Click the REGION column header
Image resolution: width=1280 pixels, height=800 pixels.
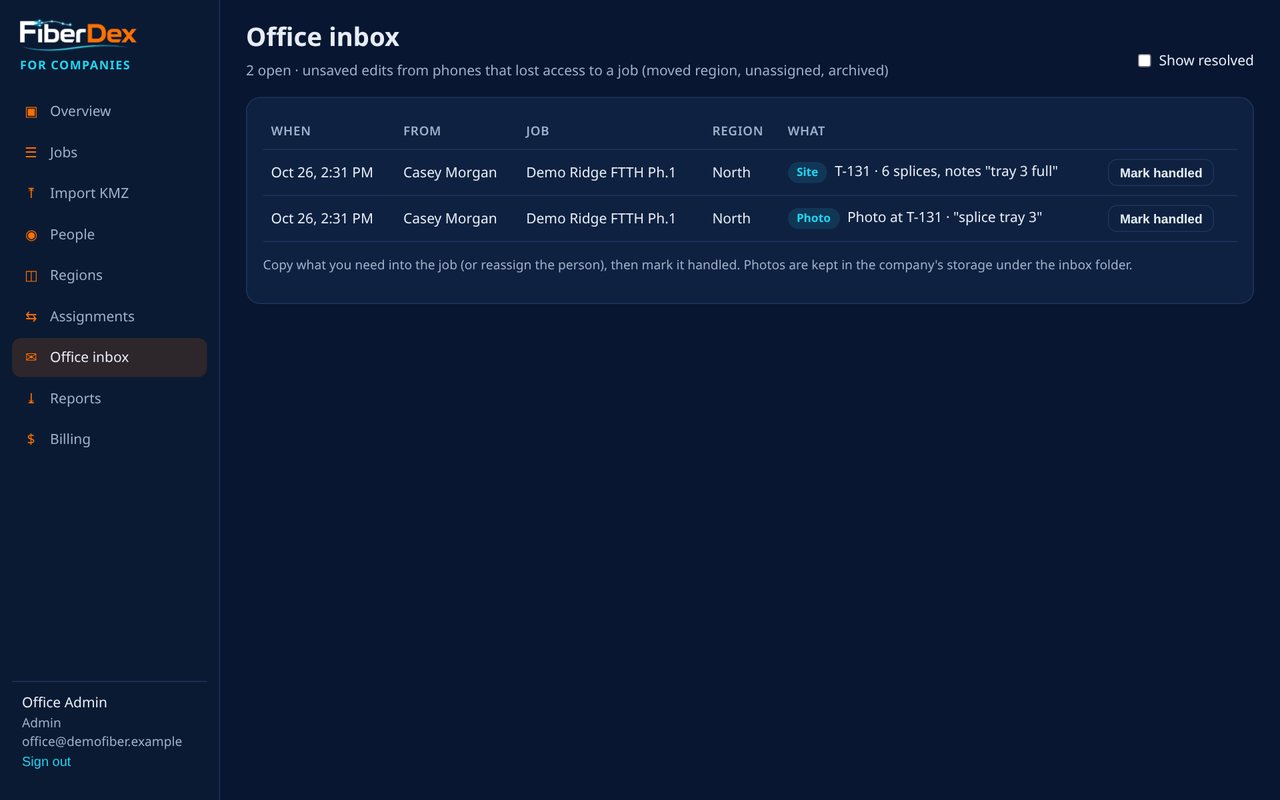737,131
